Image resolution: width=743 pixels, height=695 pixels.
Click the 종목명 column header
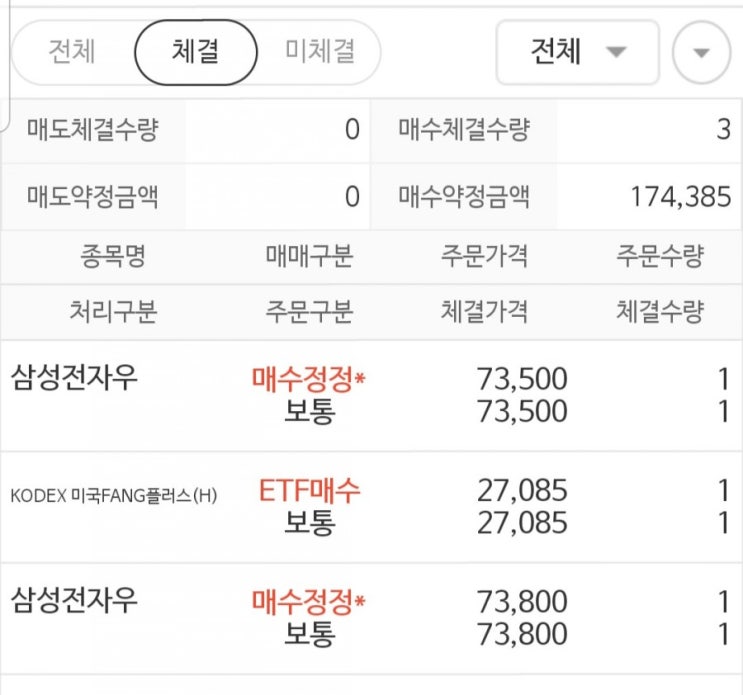[x=112, y=257]
